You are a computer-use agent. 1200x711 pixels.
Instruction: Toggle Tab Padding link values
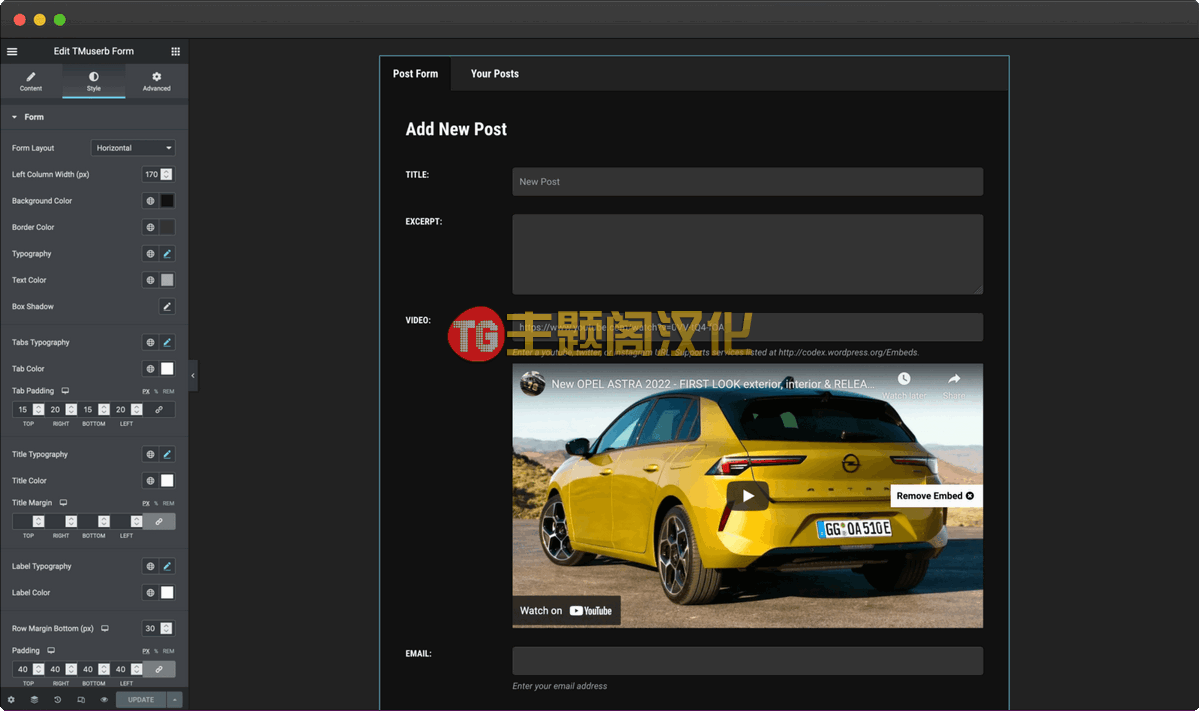[x=159, y=410]
